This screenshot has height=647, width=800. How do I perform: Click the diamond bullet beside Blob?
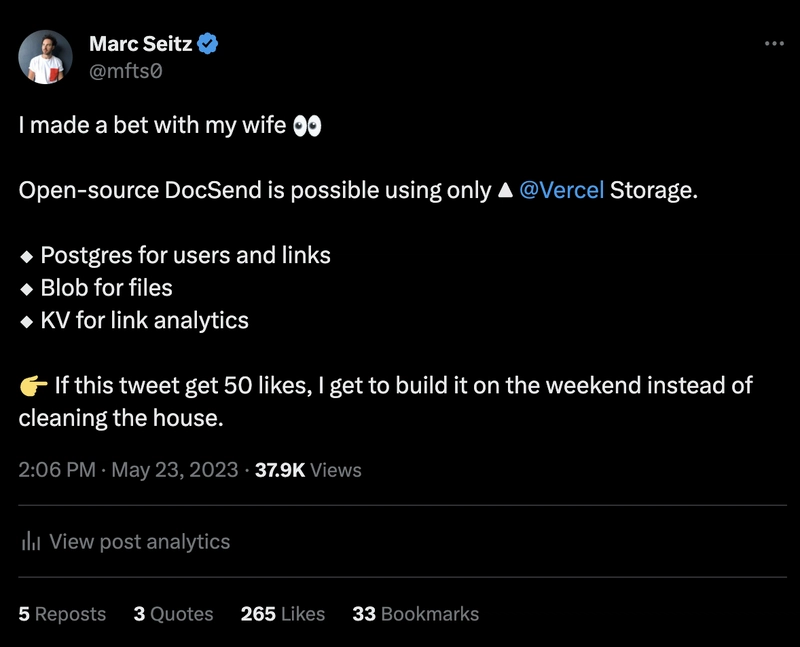click(27, 289)
